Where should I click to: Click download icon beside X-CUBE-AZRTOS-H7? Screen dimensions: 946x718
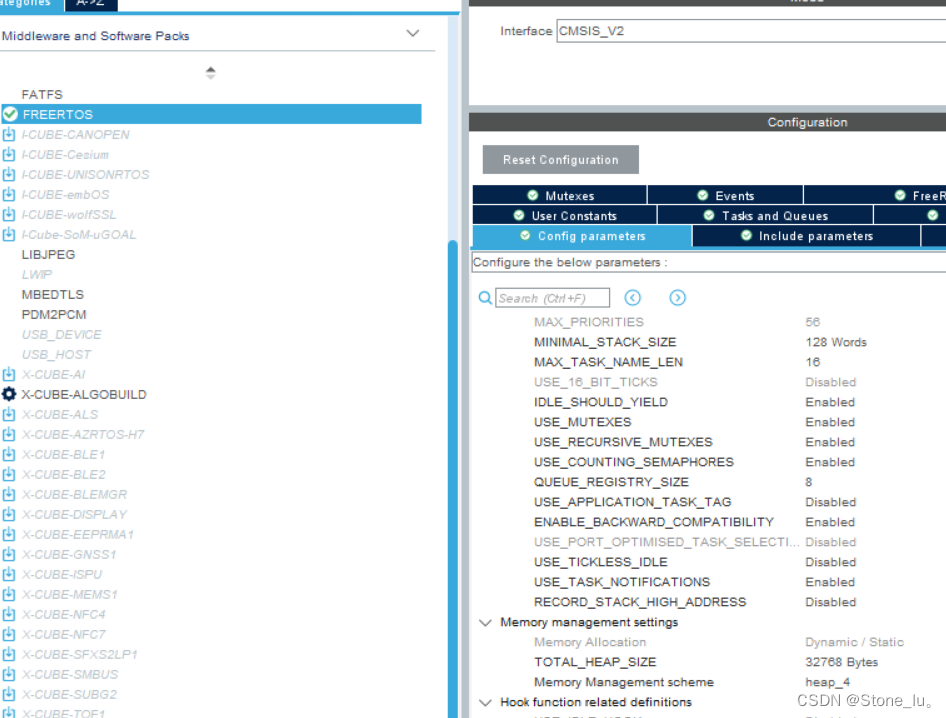coord(8,434)
